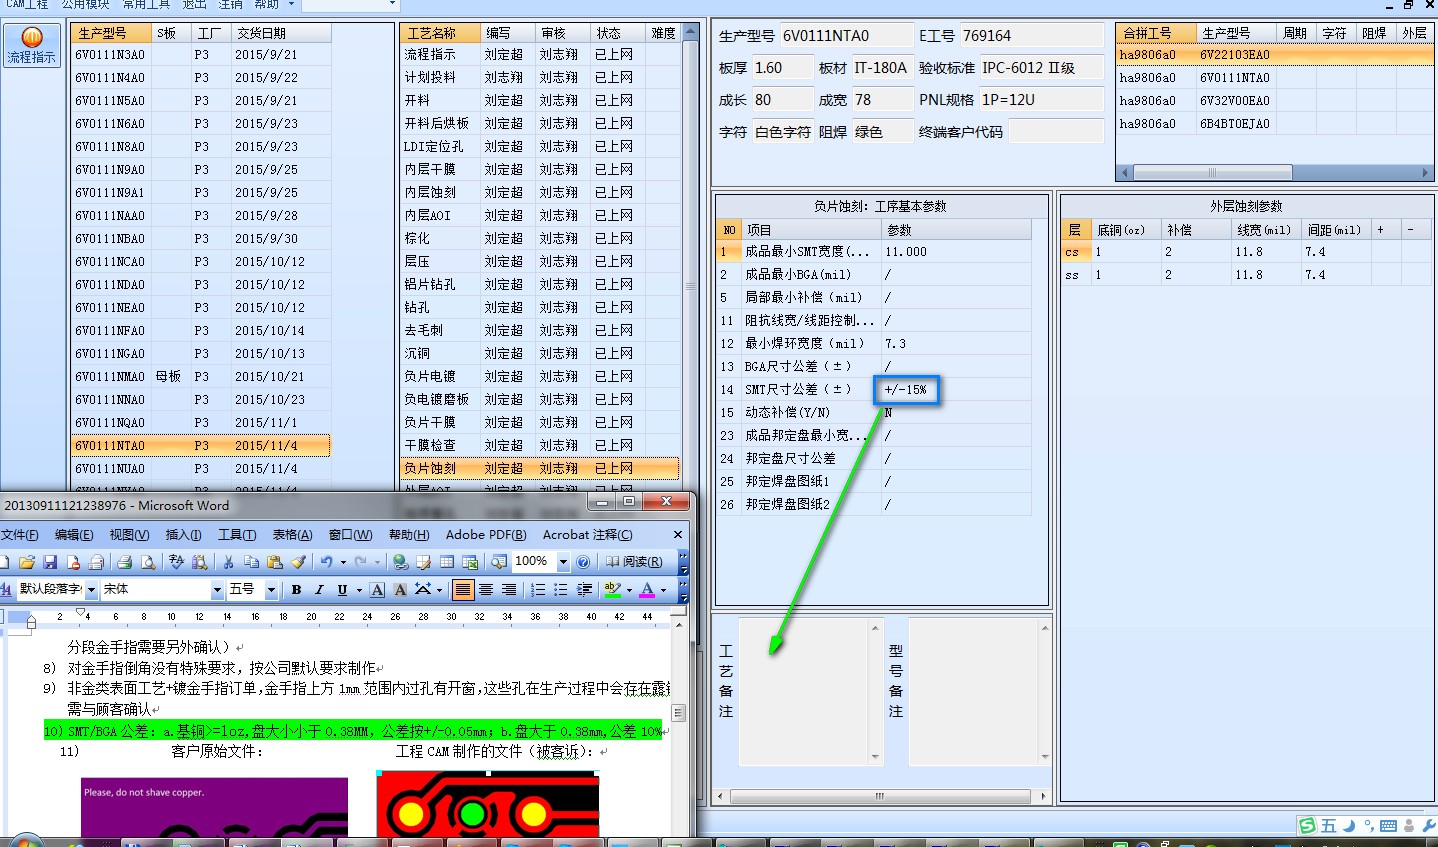1438x847 pixels.
Task: Toggle justified left alignment button
Action: tap(463, 590)
